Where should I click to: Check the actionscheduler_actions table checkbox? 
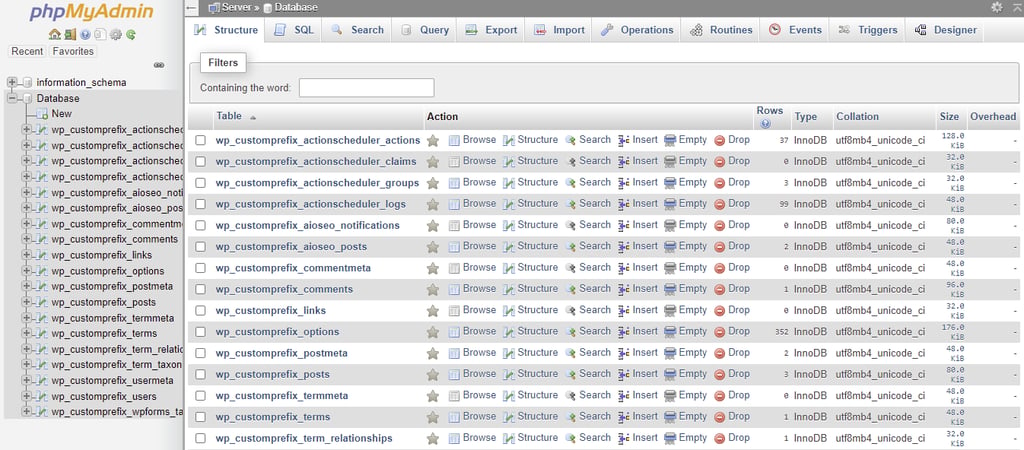coord(201,140)
